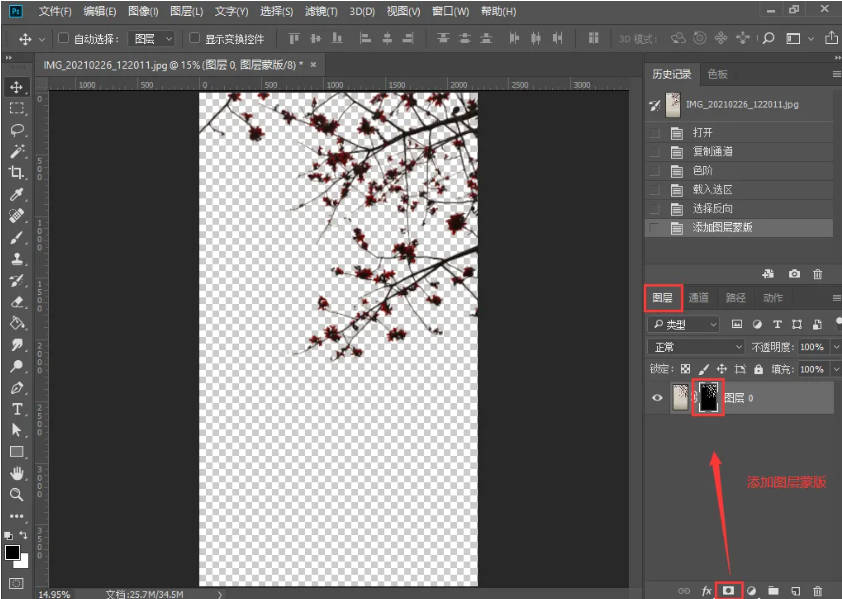This screenshot has height=599, width=842.
Task: Open the 图层 auto-select dropdown
Action: [x=151, y=39]
